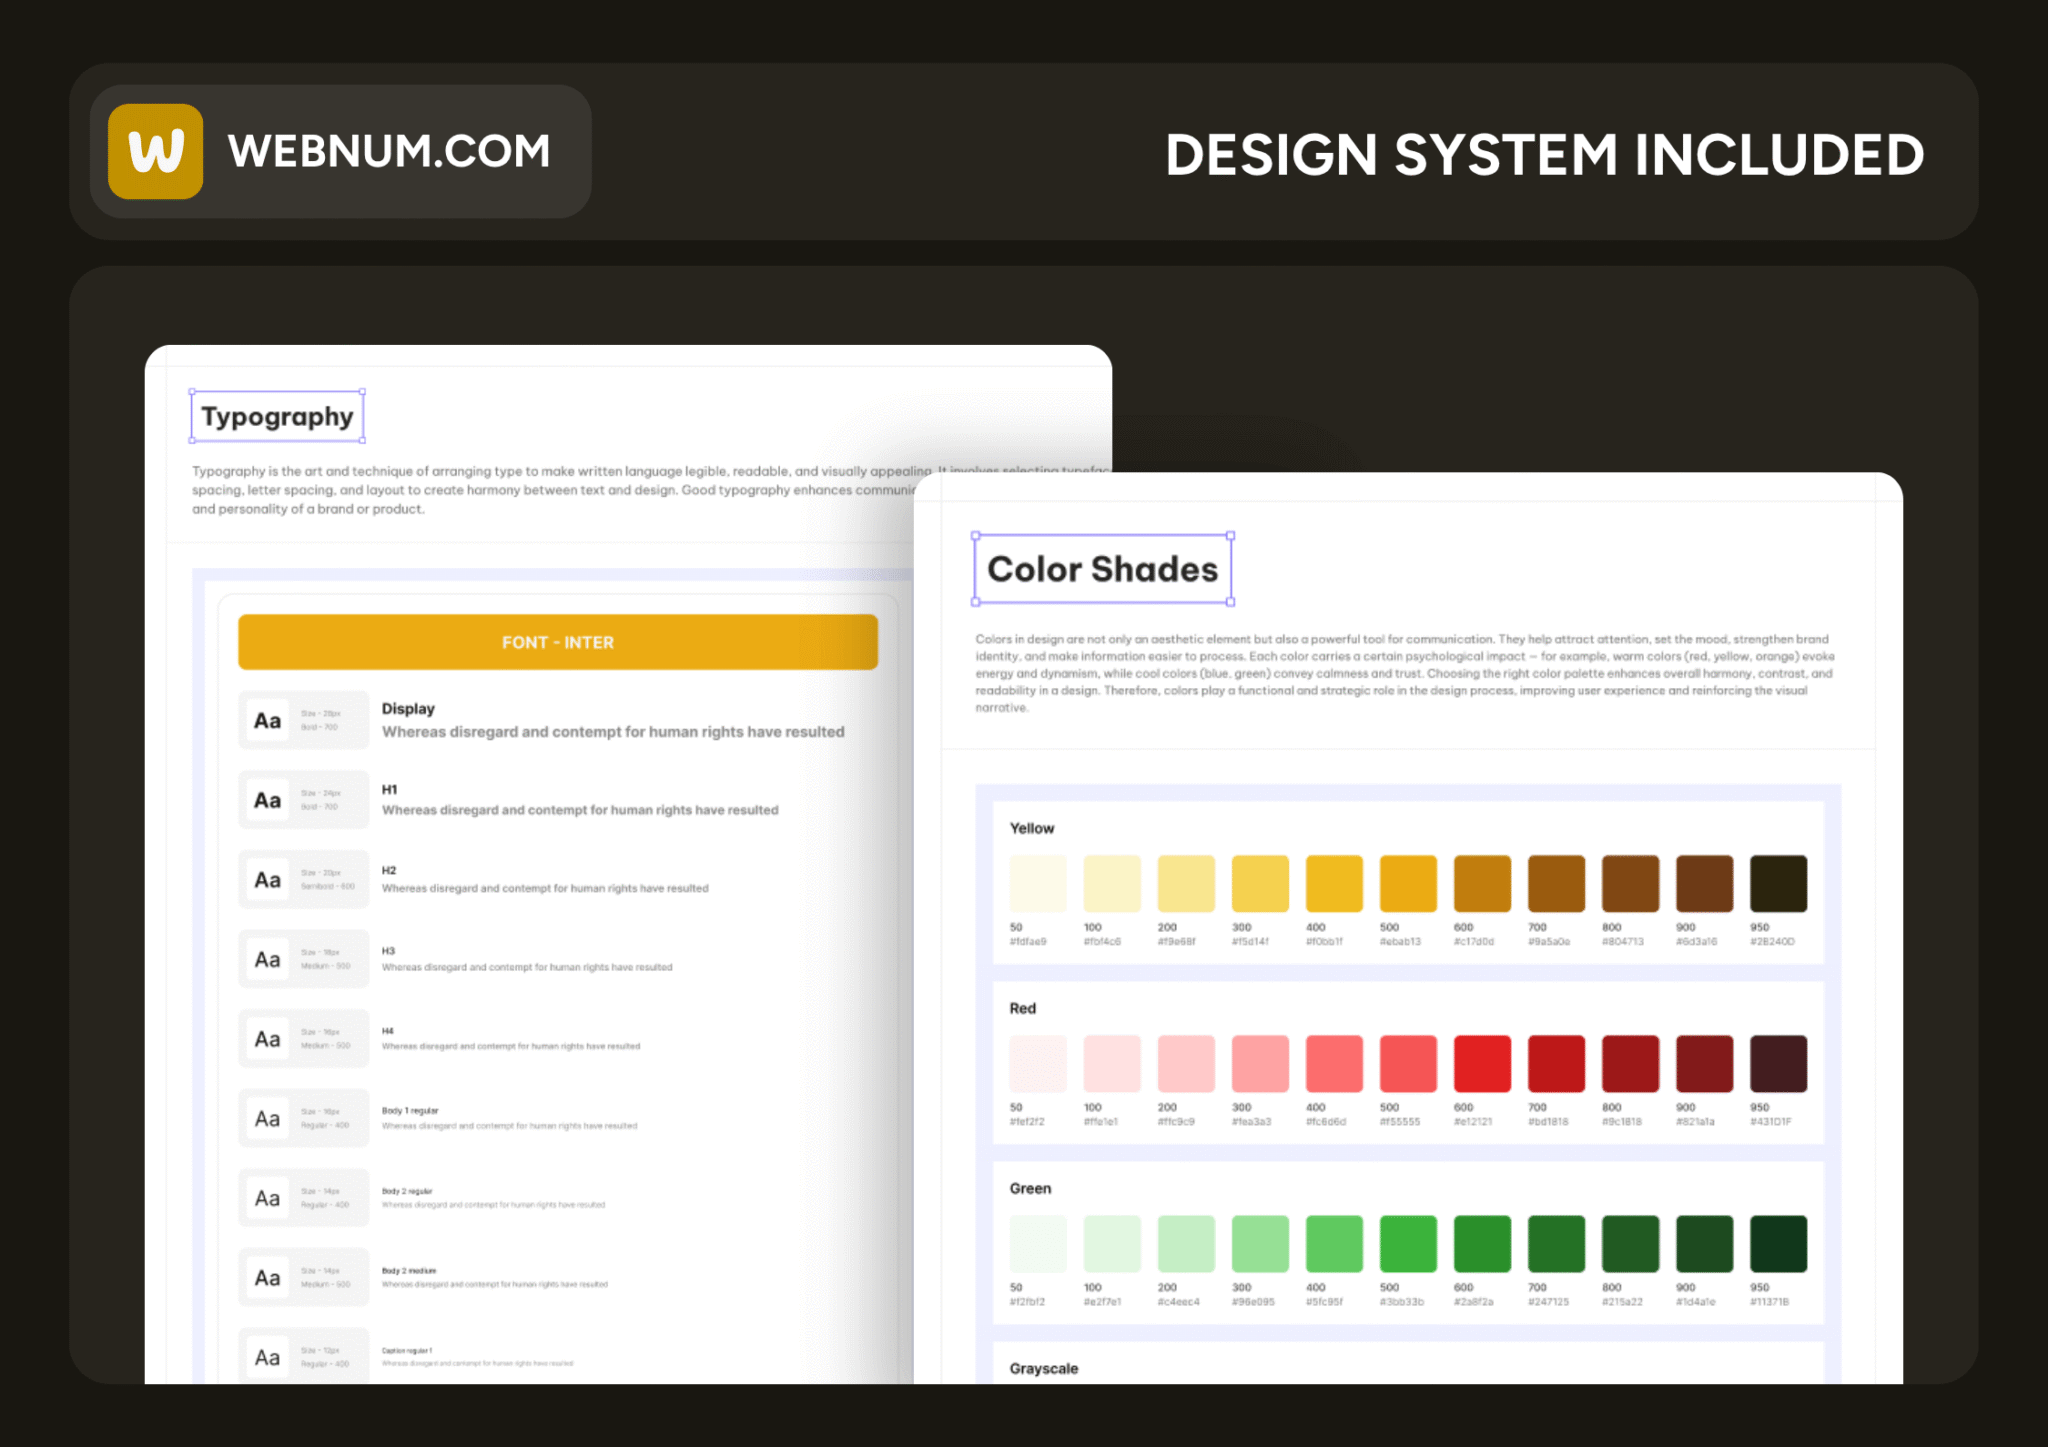2048x1447 pixels.
Task: Select the Color Shades heading frame
Action: pos(1102,569)
